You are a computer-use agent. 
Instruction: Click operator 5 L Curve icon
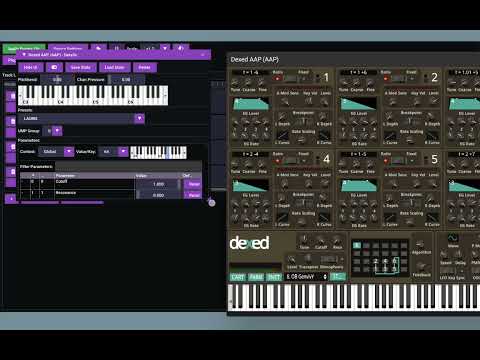click(x=390, y=217)
